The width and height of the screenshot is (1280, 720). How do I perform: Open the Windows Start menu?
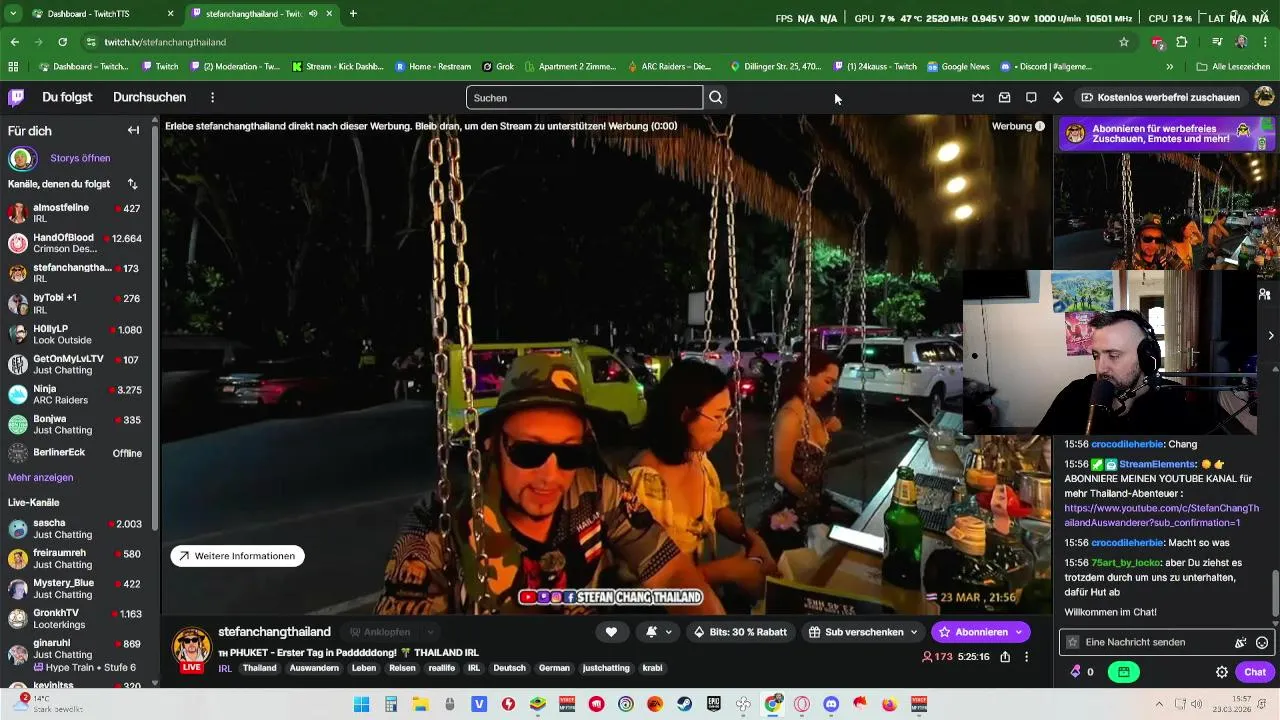pos(362,704)
